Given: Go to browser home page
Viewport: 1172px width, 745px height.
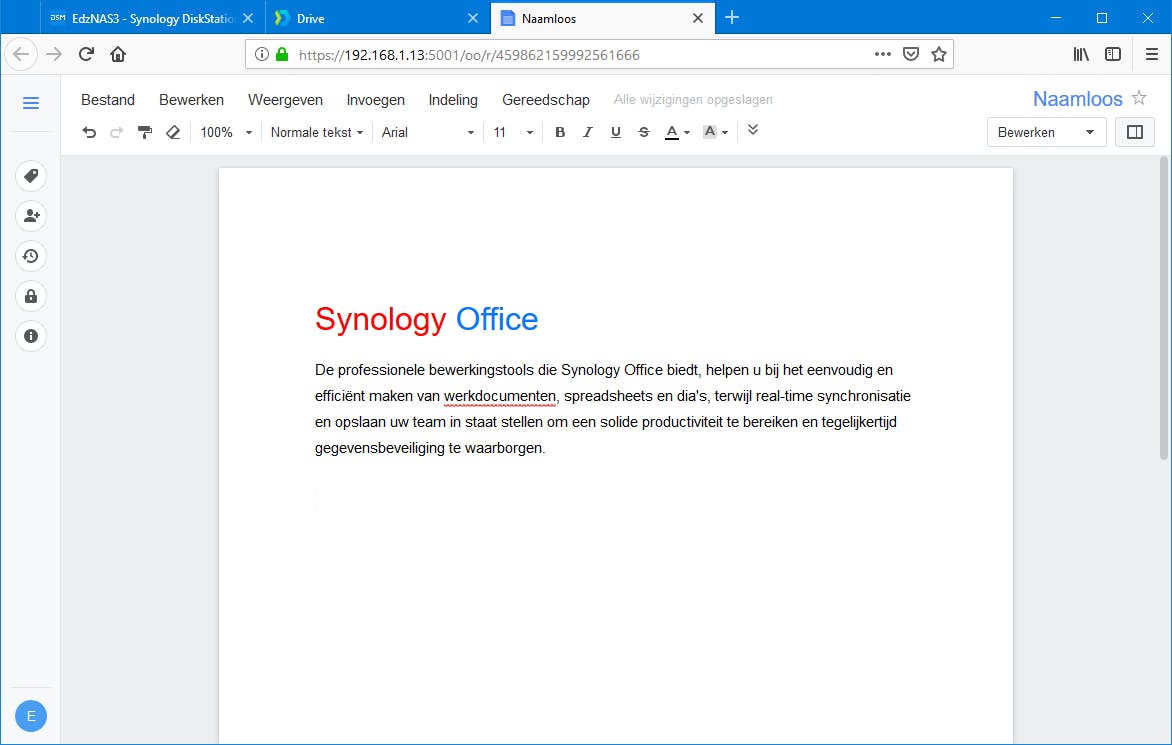Looking at the screenshot, I should [117, 54].
